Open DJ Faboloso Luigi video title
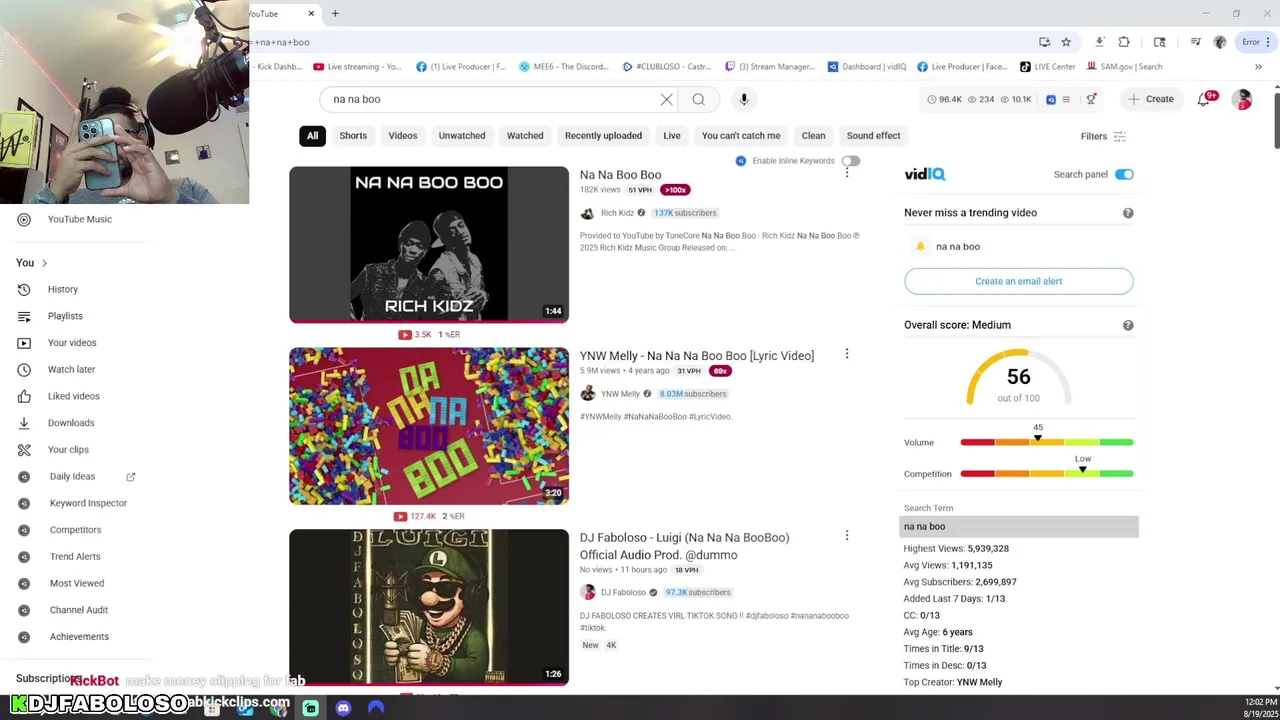This screenshot has width=1280, height=720. (684, 546)
